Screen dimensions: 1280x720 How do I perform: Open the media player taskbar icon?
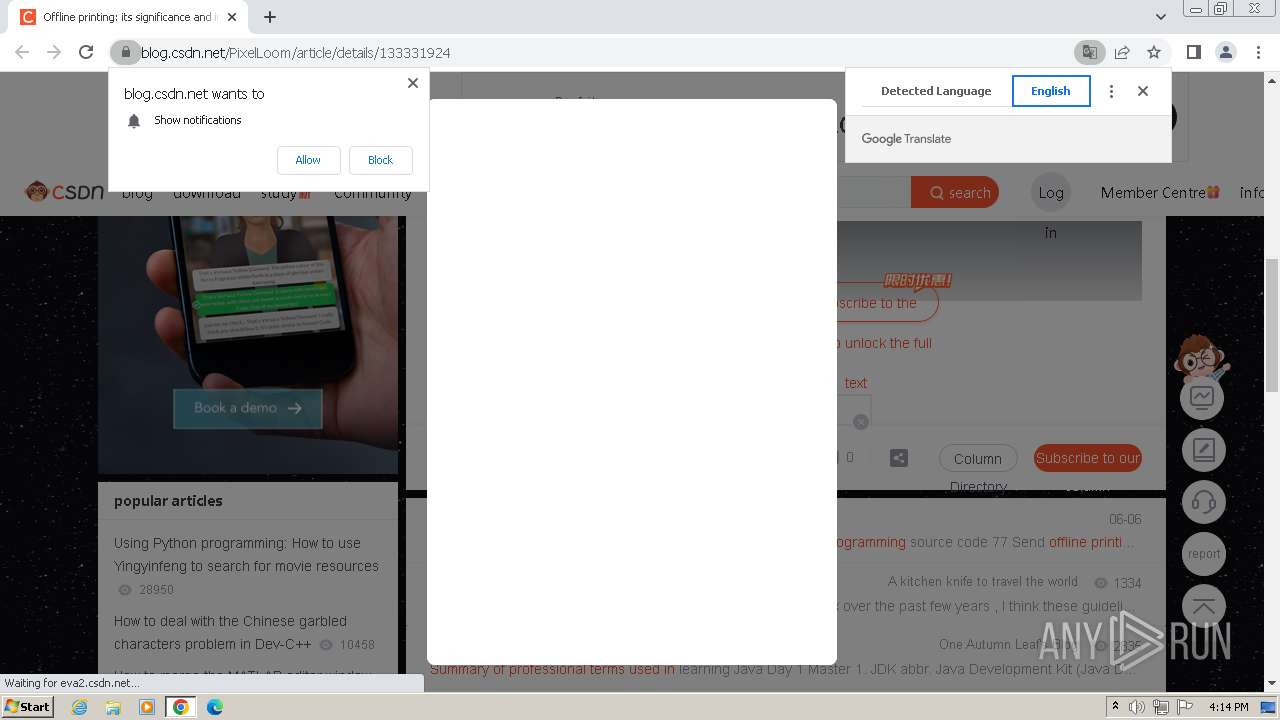(147, 707)
